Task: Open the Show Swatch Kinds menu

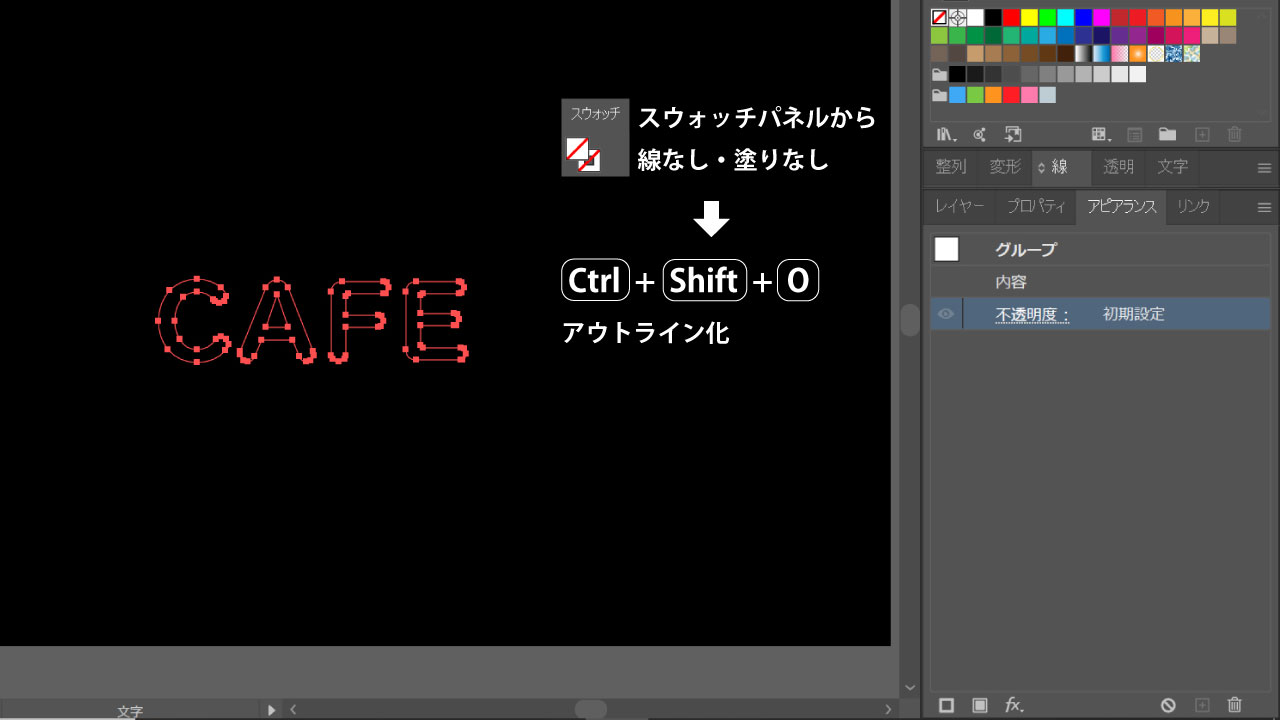Action: pos(1101,134)
